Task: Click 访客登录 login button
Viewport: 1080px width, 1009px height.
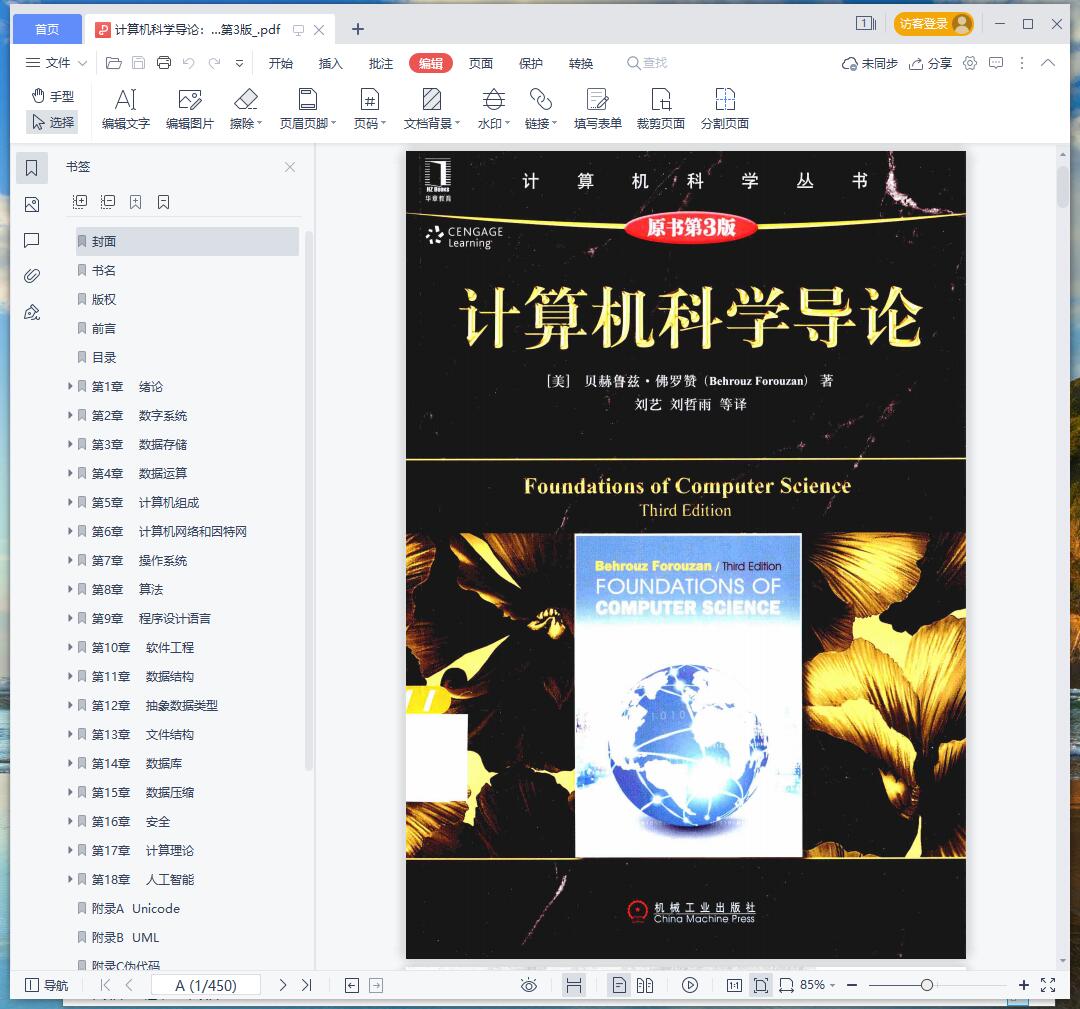Action: click(934, 24)
